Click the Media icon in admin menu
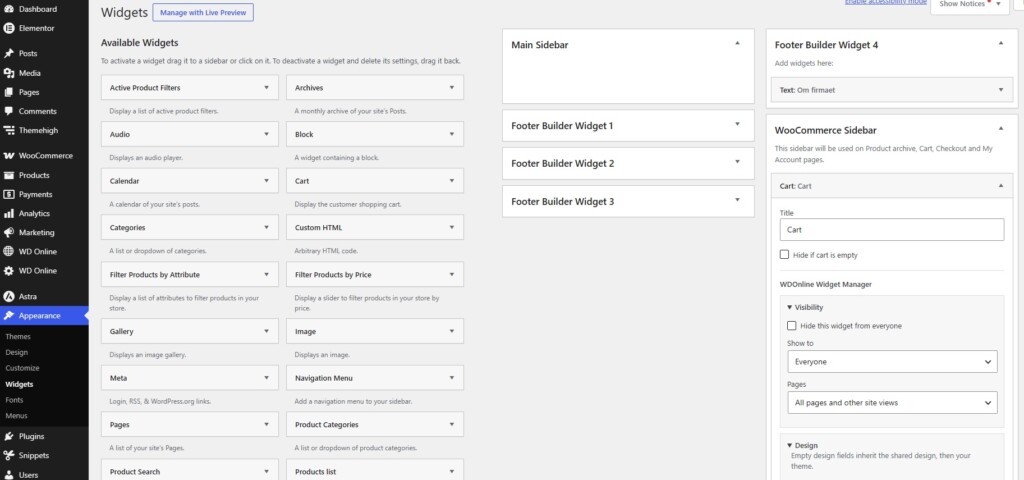The width and height of the screenshot is (1024, 480). 9,73
